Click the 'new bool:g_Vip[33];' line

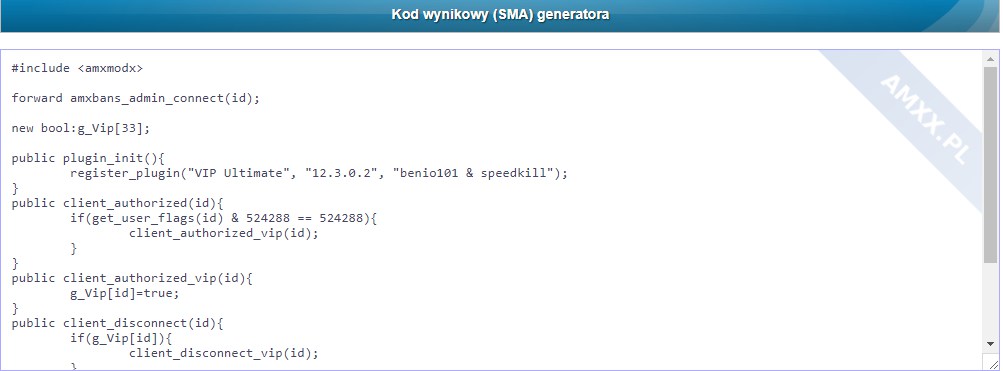tap(81, 129)
